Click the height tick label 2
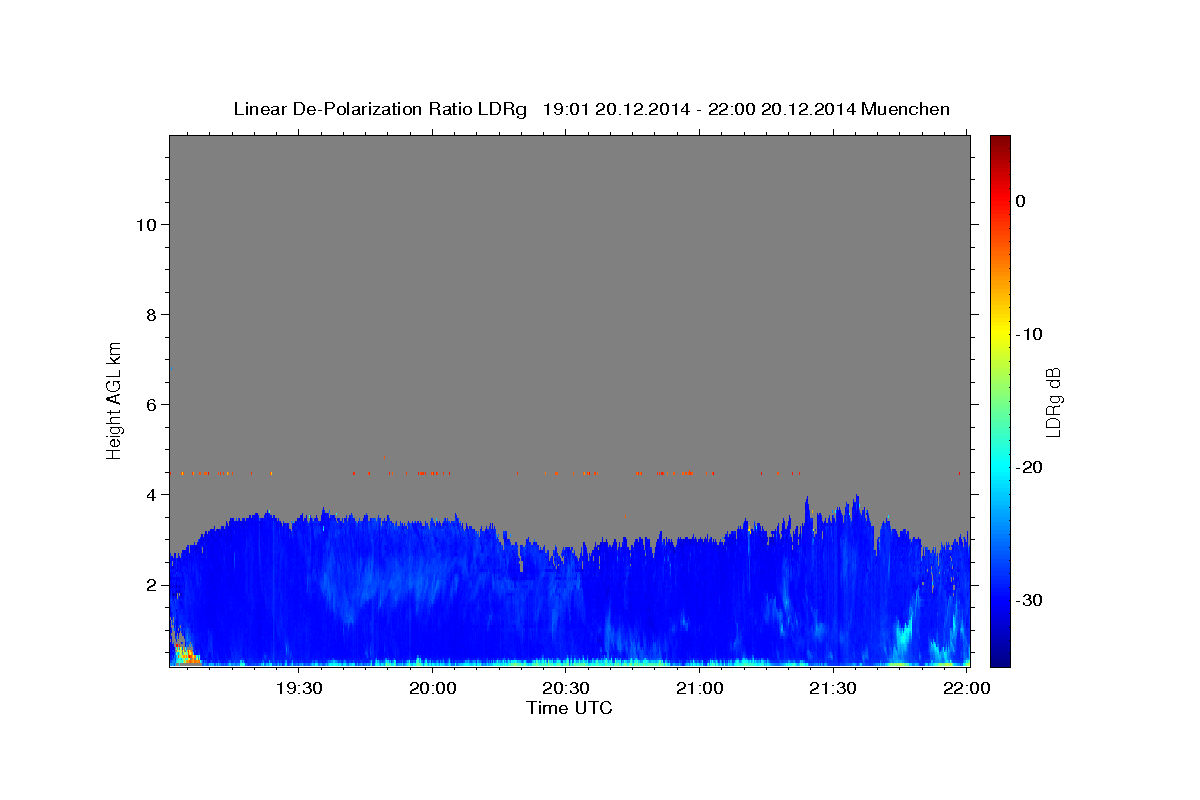Screen dimensions: 1200x800 click(x=151, y=584)
